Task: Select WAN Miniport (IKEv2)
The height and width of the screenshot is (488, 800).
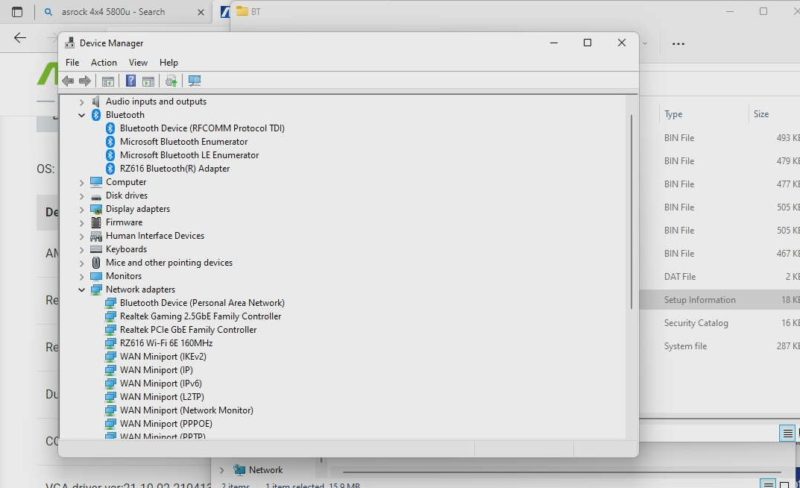Action: pyautogui.click(x=163, y=356)
